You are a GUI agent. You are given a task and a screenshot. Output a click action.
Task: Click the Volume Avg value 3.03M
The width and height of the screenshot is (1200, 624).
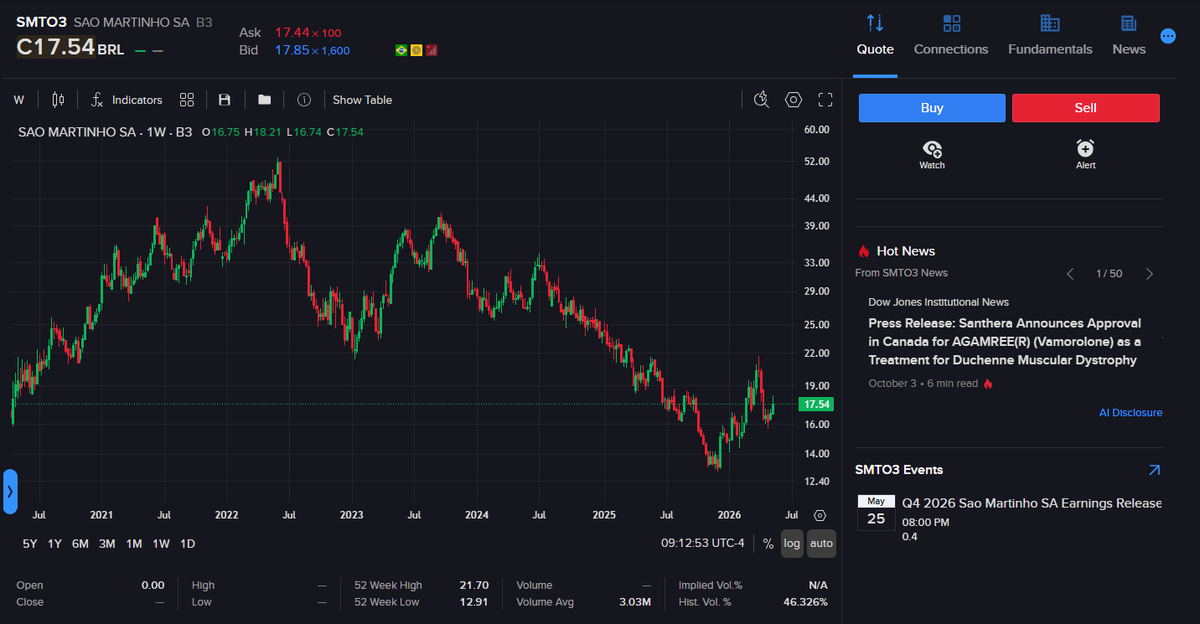point(635,602)
